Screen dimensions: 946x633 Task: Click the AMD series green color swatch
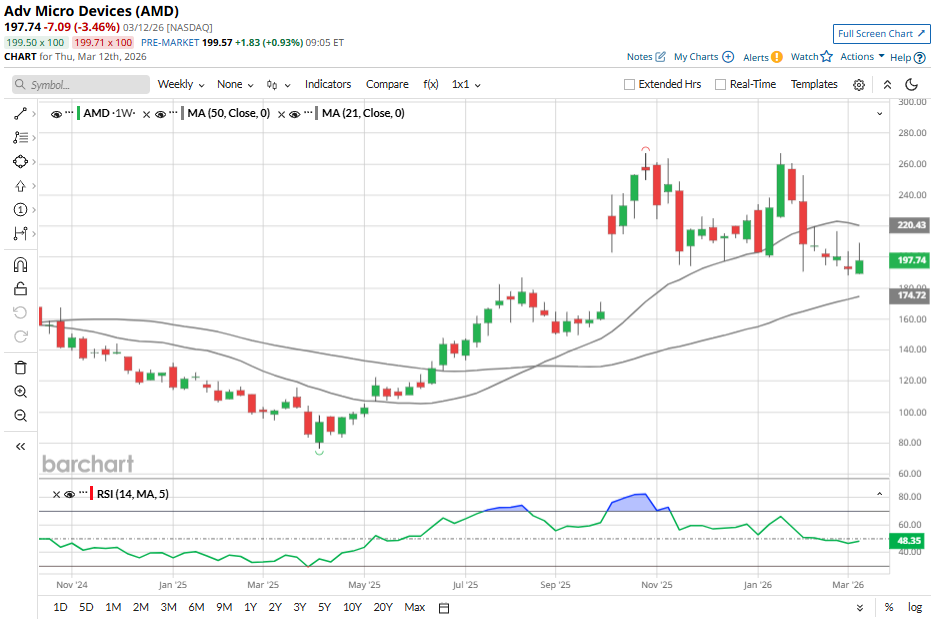point(76,114)
